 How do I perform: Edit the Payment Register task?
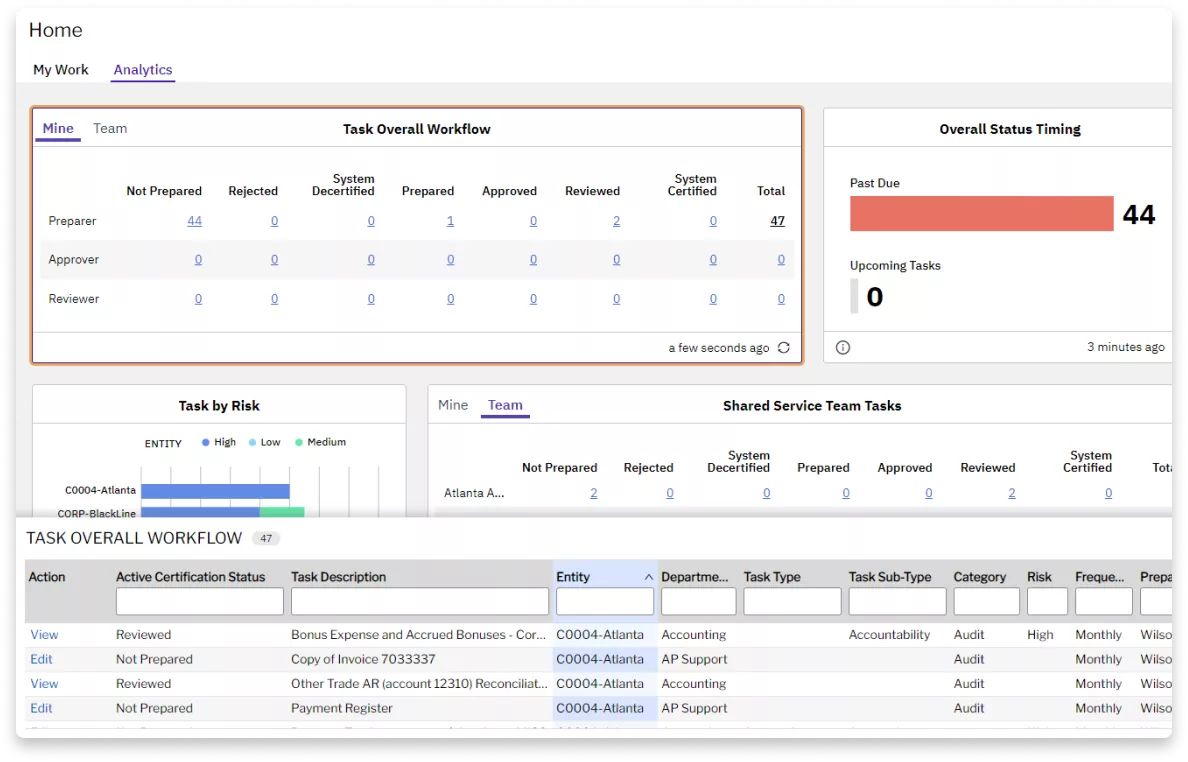click(41, 708)
